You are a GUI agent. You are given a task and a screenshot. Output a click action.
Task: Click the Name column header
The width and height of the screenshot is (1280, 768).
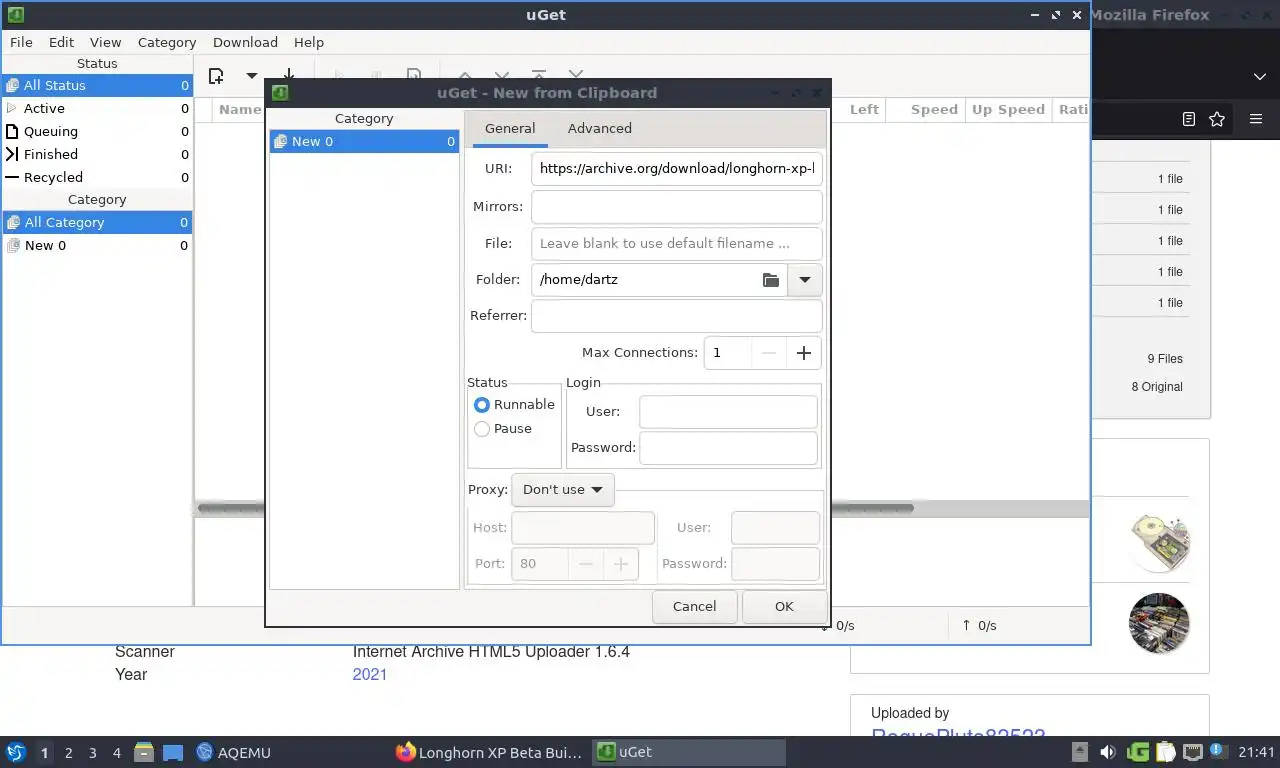[239, 110]
